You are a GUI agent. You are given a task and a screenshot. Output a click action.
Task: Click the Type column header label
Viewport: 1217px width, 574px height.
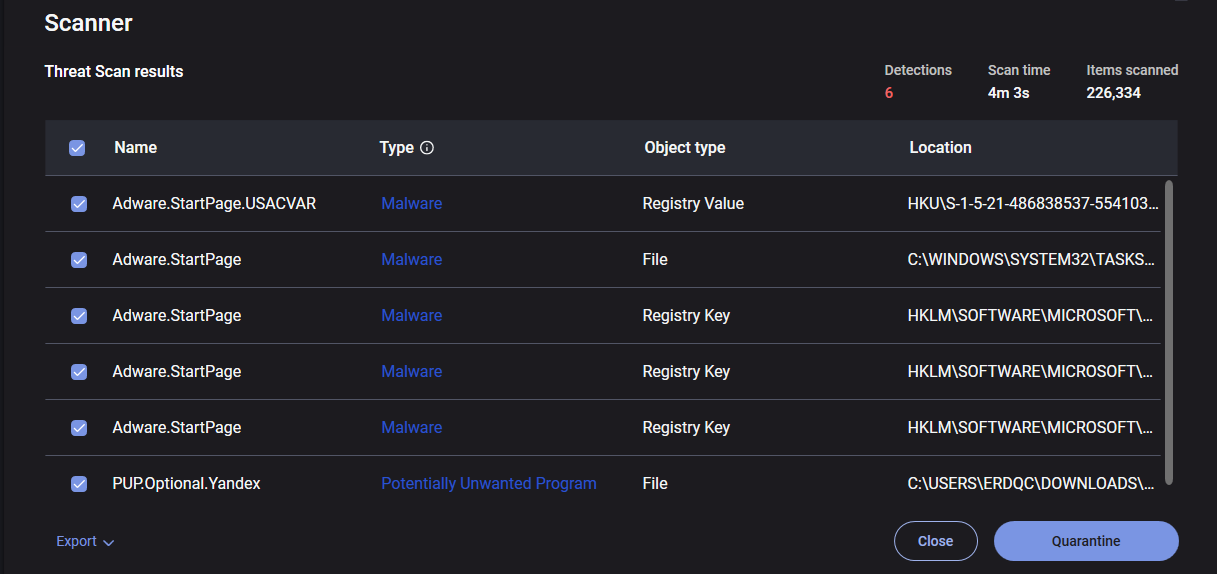tap(396, 148)
